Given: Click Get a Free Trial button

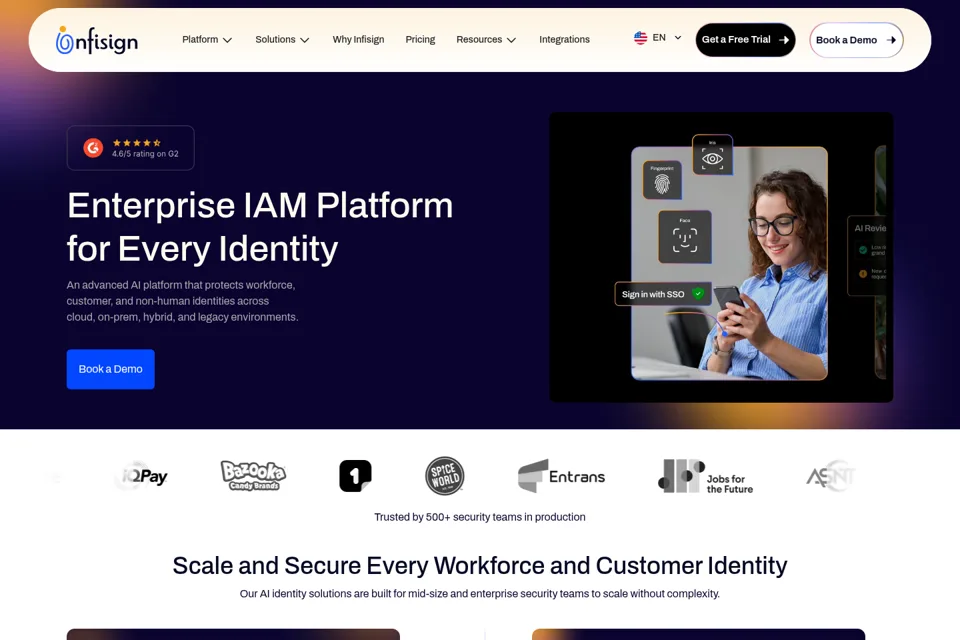Looking at the screenshot, I should [x=745, y=40].
